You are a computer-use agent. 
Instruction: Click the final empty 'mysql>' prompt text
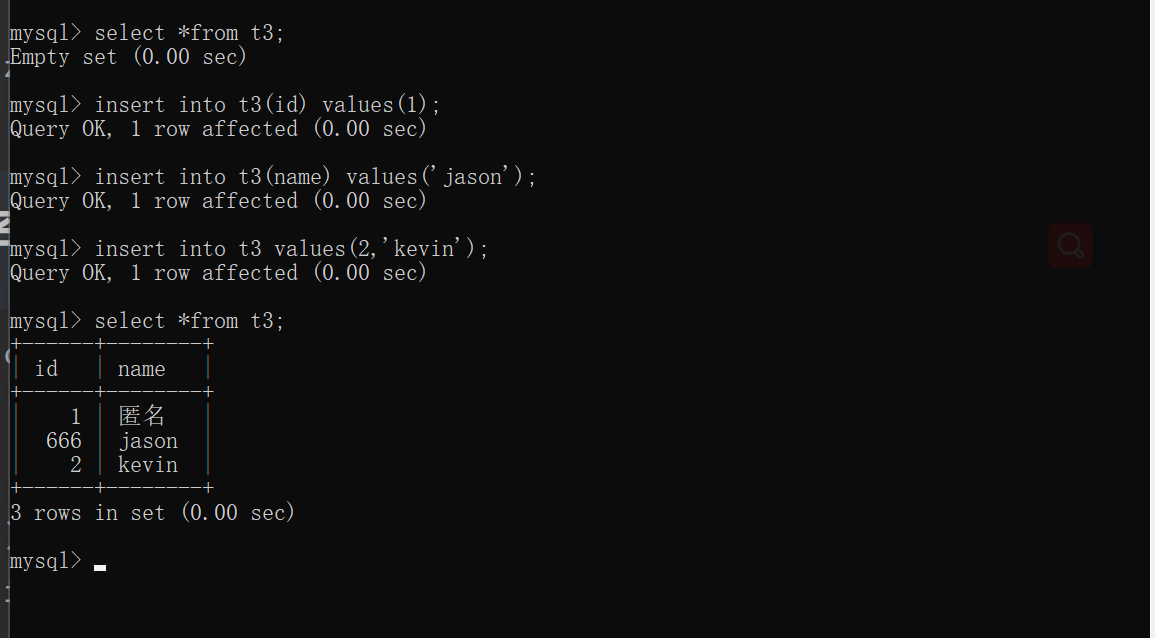pos(45,561)
